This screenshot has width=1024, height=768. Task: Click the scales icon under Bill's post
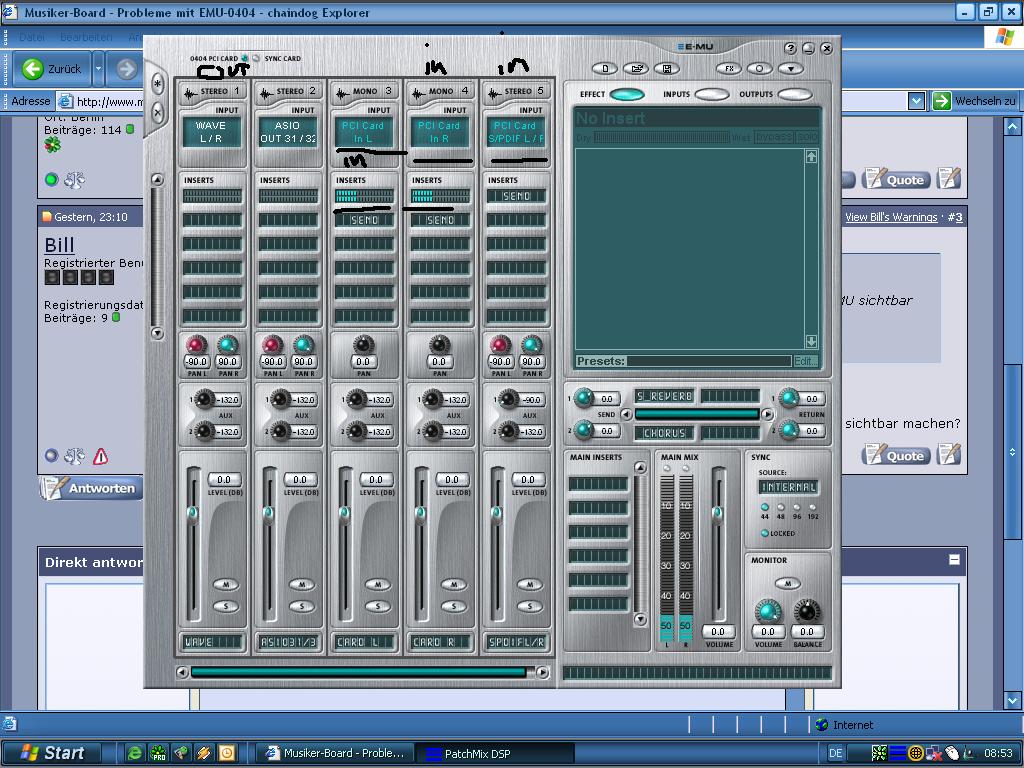(x=74, y=456)
